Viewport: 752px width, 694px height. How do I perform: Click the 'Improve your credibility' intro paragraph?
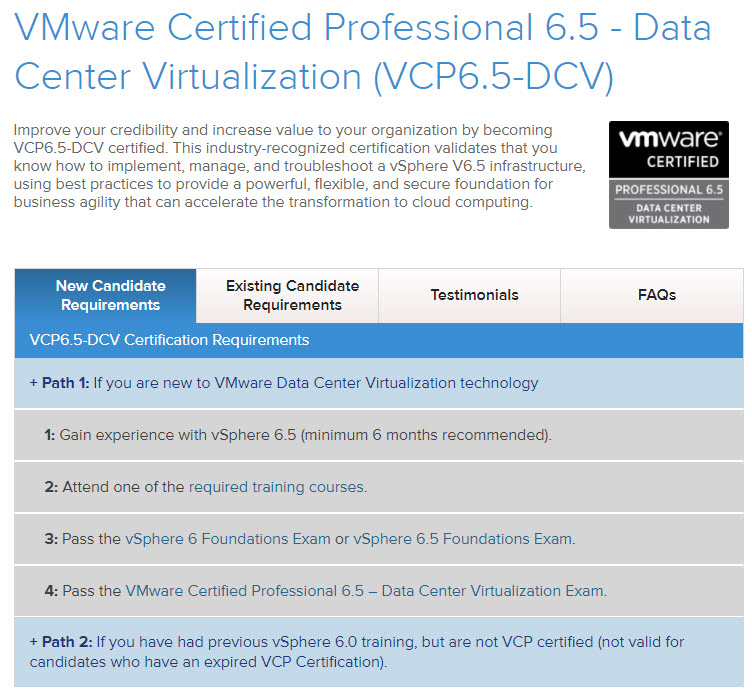tap(300, 166)
